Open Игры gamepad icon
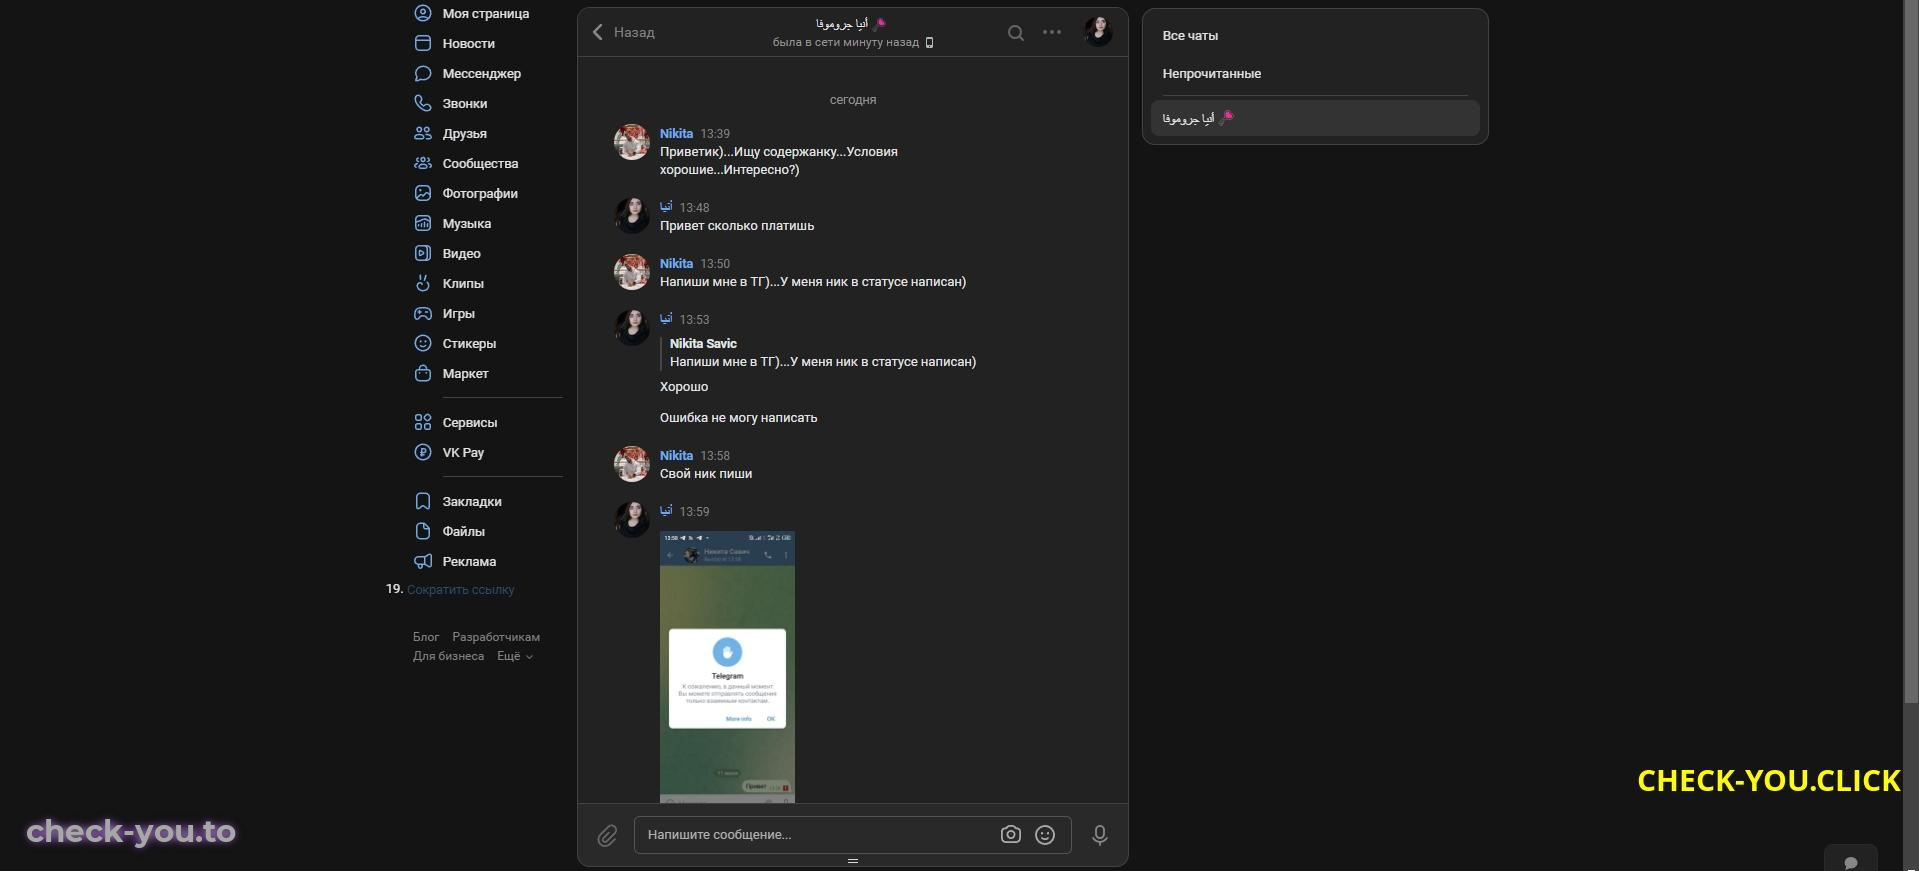This screenshot has width=1919, height=871. [x=423, y=313]
